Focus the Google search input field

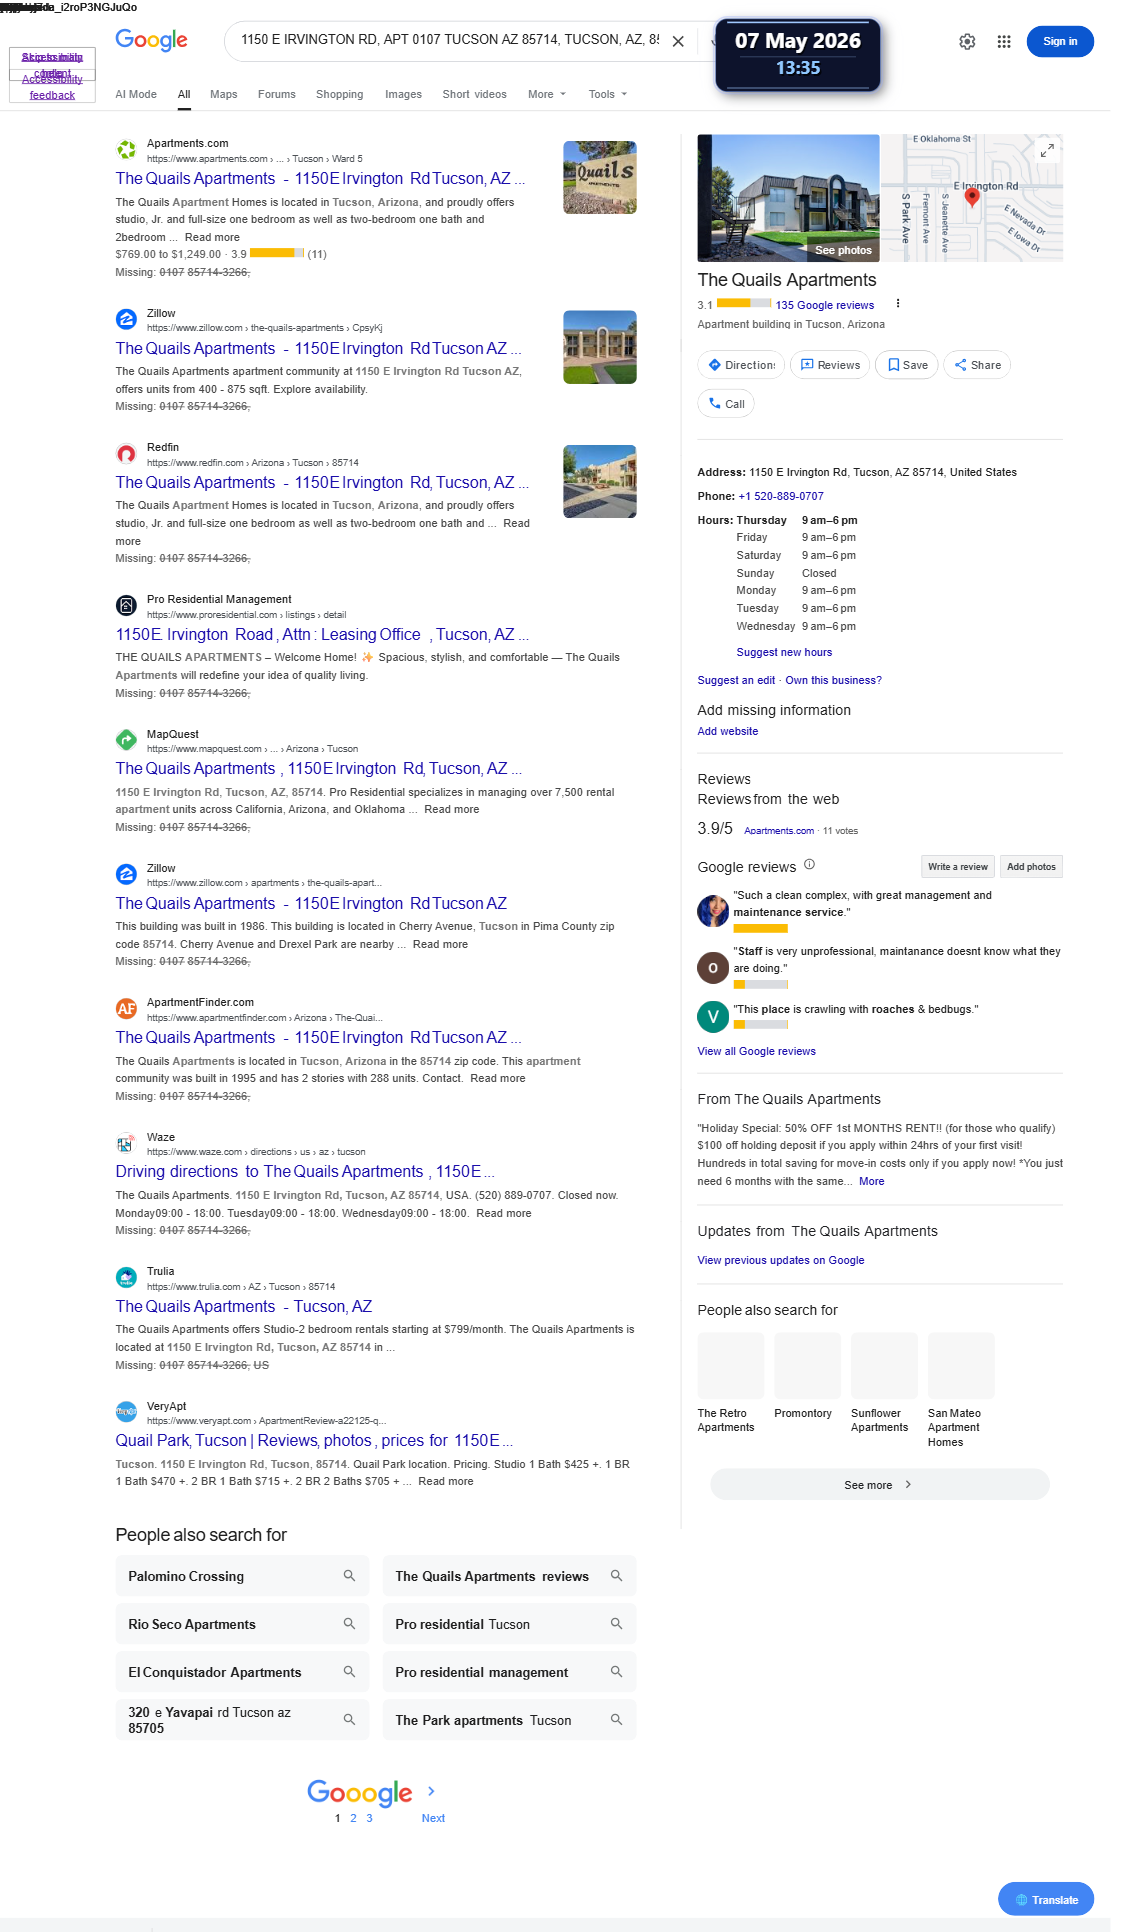click(x=450, y=40)
